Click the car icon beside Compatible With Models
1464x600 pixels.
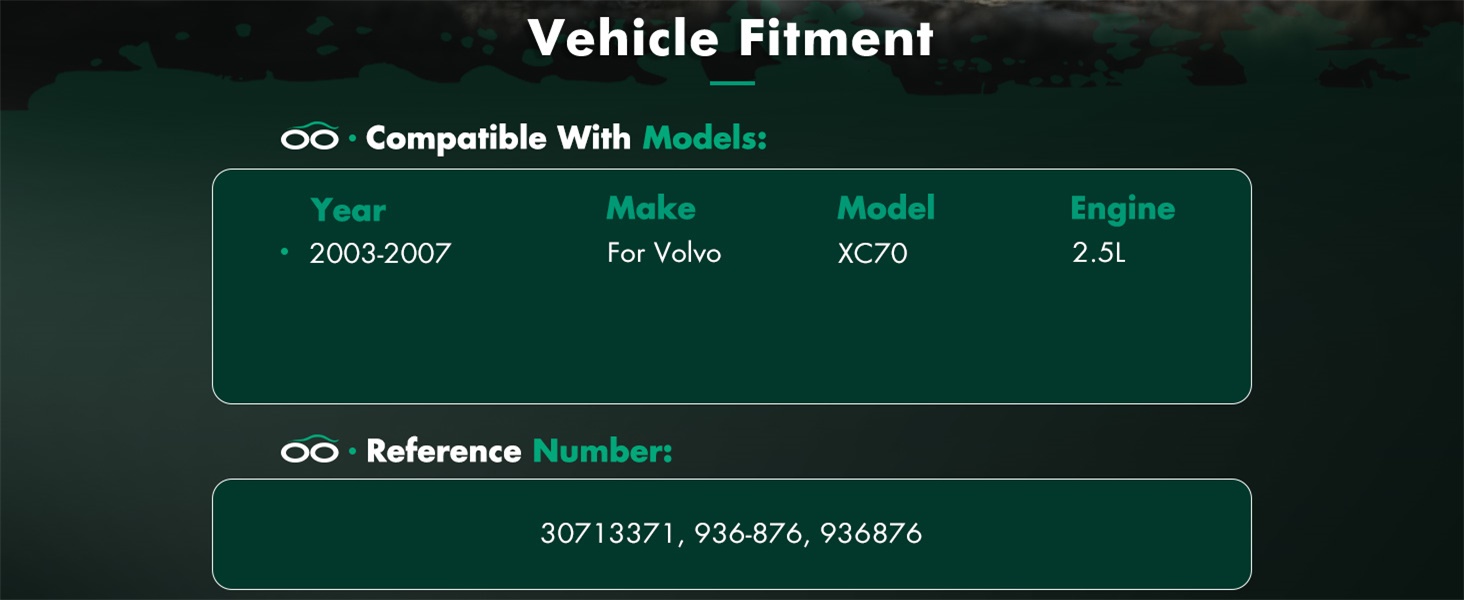(x=310, y=137)
